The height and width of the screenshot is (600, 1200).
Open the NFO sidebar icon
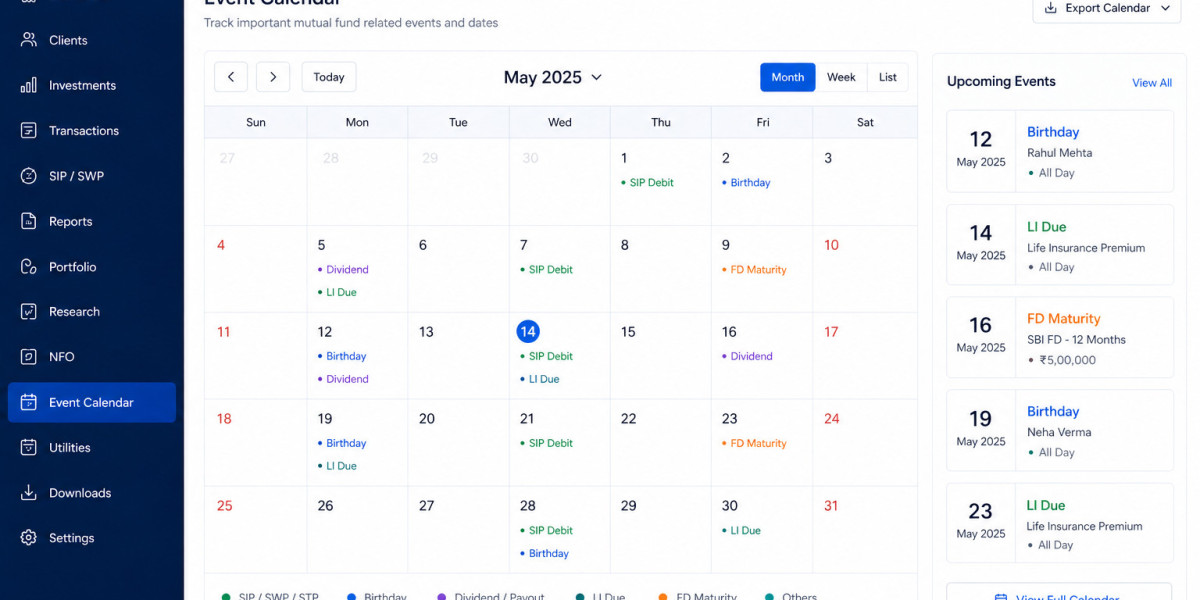tap(28, 357)
